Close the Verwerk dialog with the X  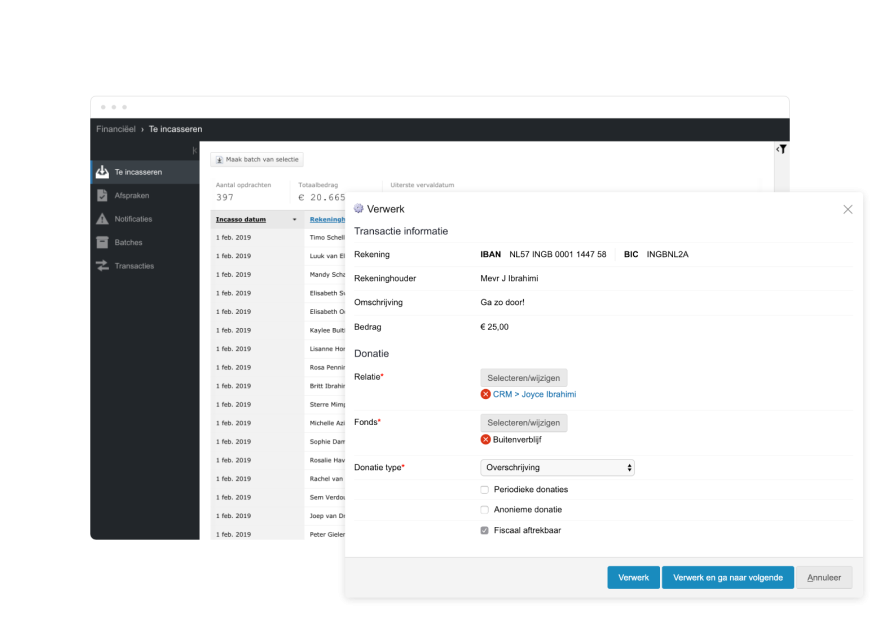(x=848, y=209)
